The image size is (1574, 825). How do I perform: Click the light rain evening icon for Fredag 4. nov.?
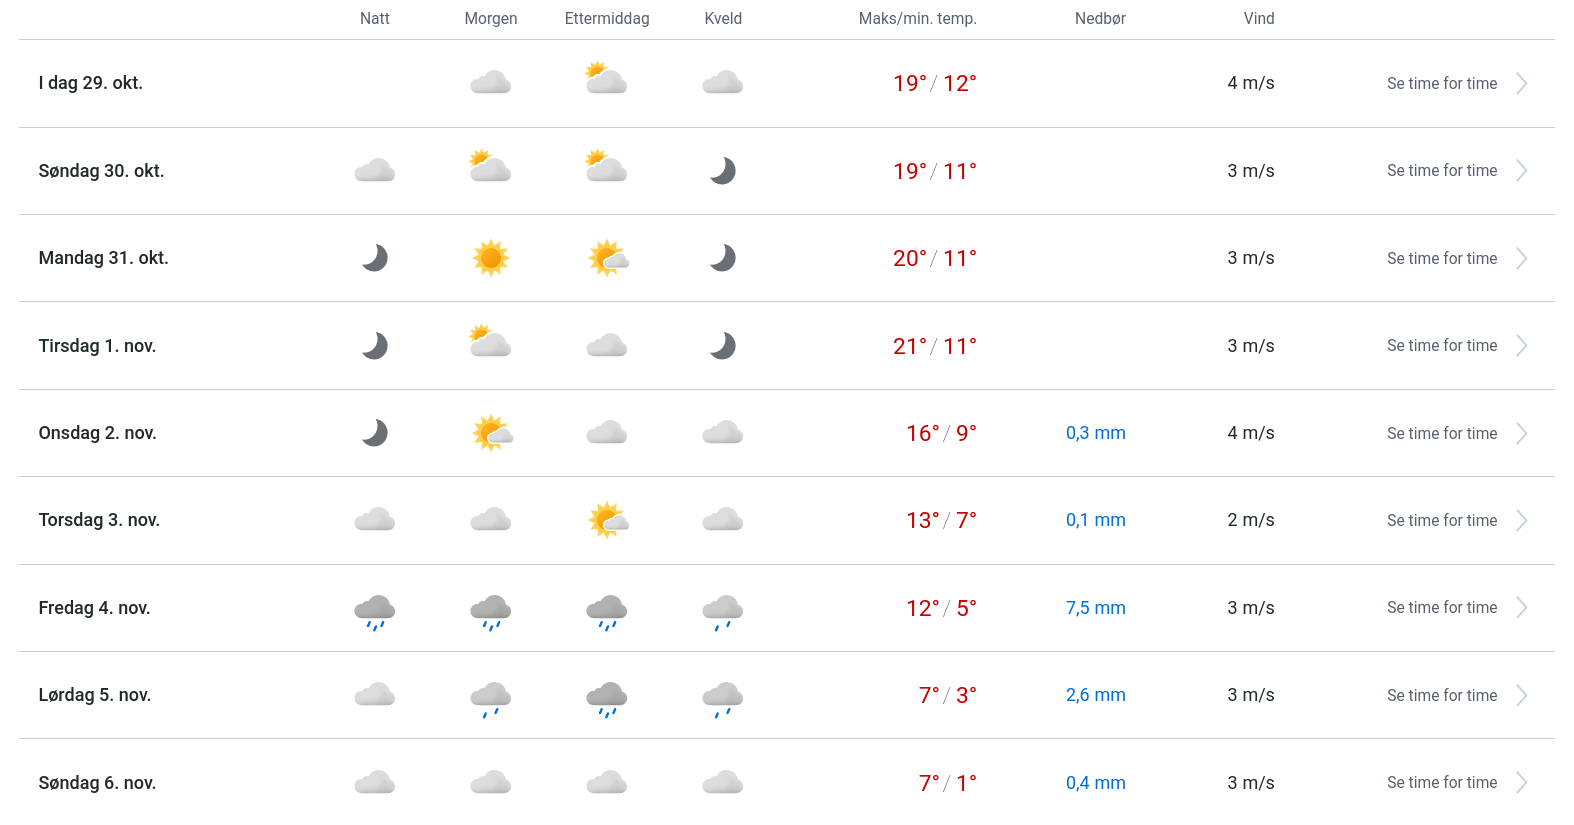723,610
